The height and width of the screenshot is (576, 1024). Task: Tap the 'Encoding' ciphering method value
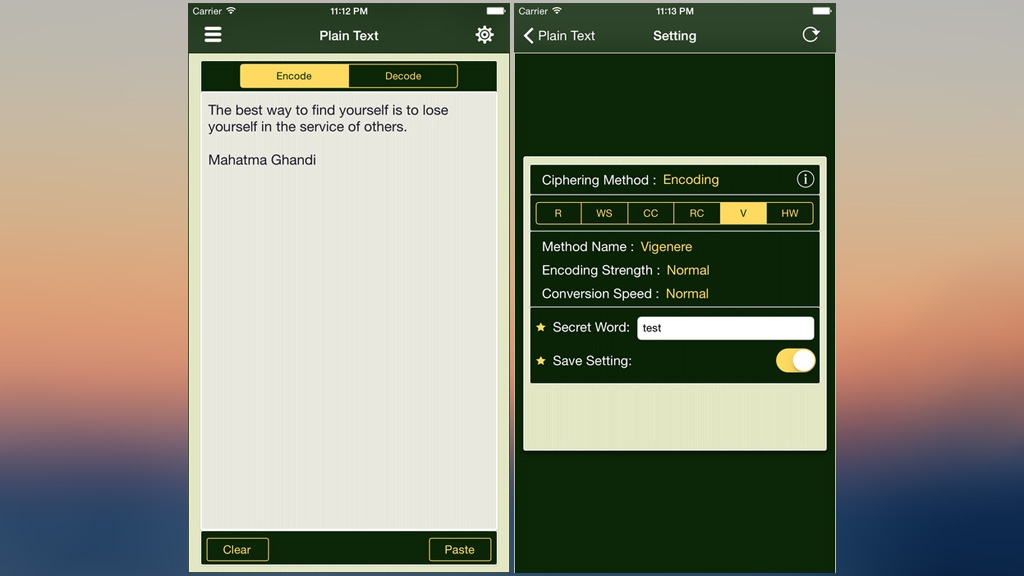tap(691, 180)
